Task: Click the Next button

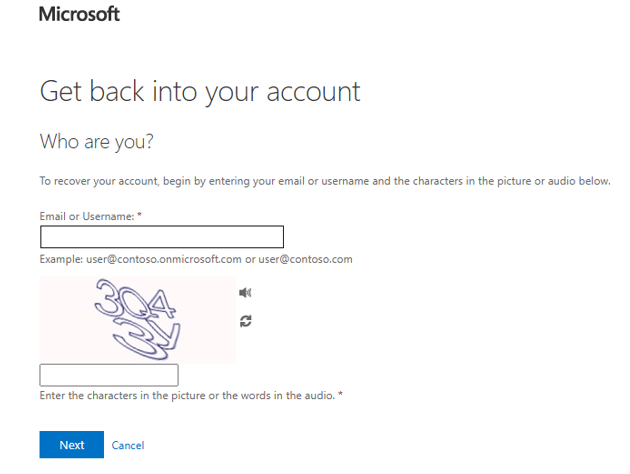Action: (x=72, y=445)
